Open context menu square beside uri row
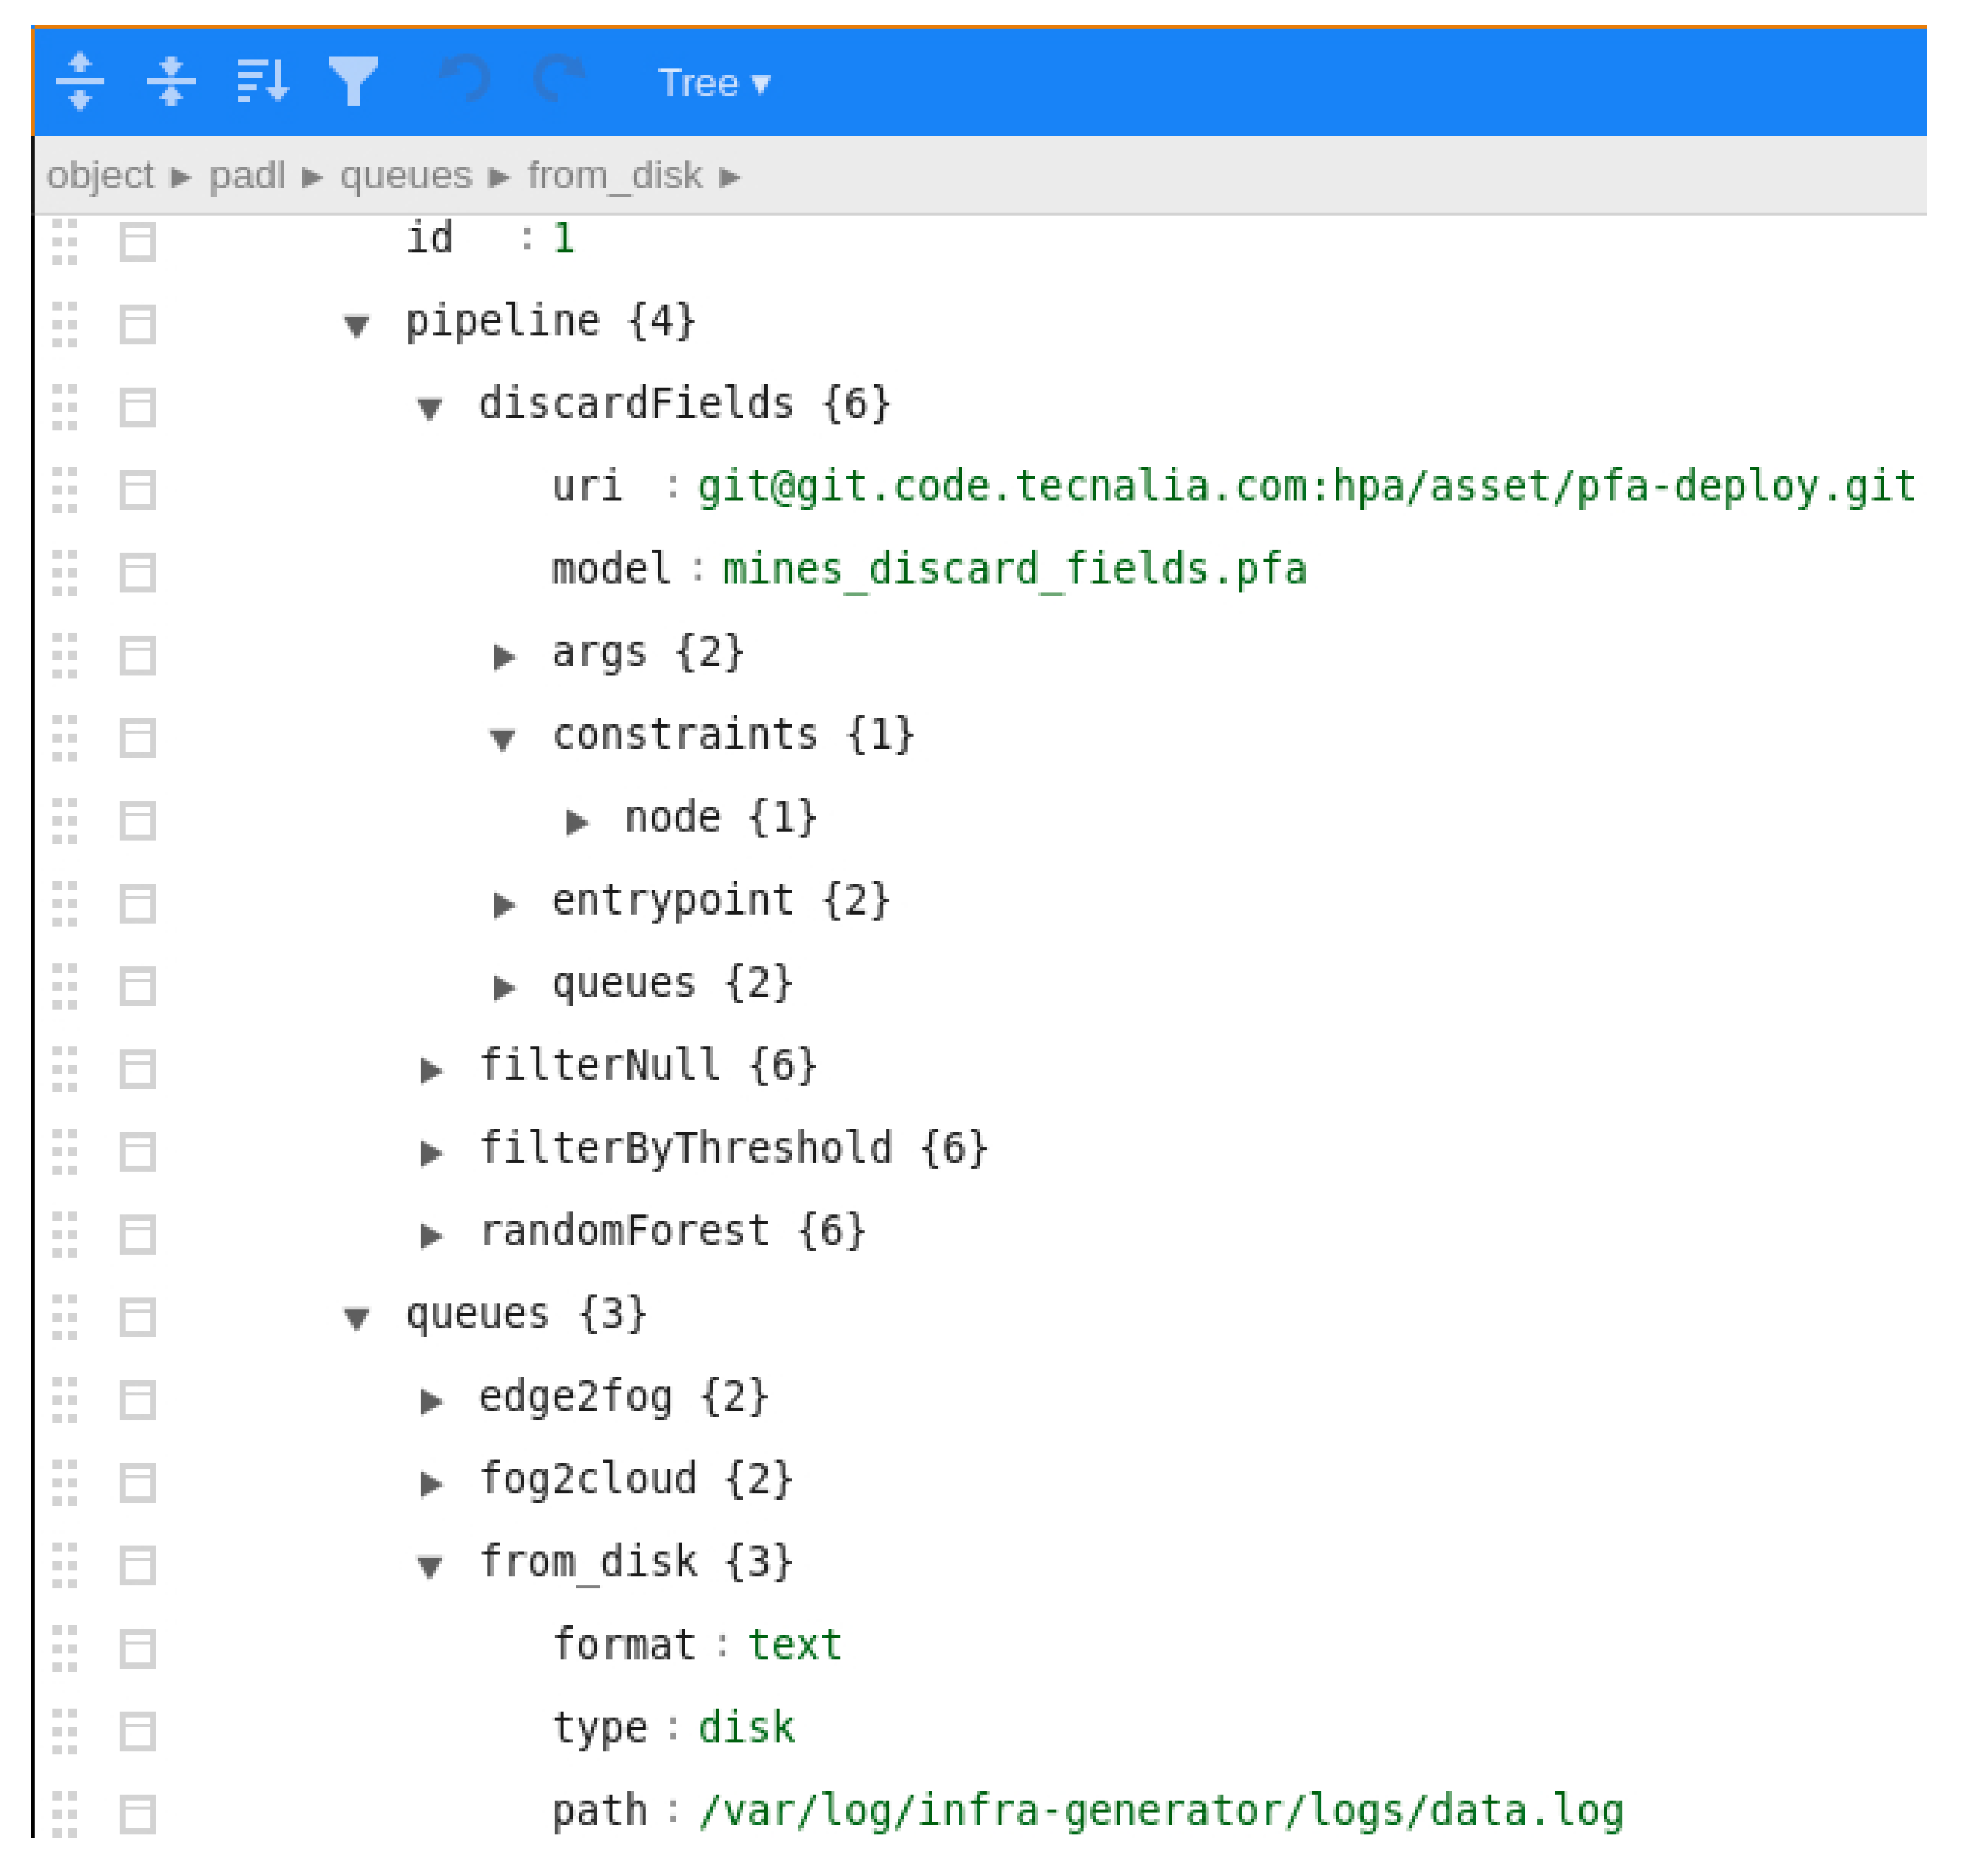 pyautogui.click(x=137, y=490)
